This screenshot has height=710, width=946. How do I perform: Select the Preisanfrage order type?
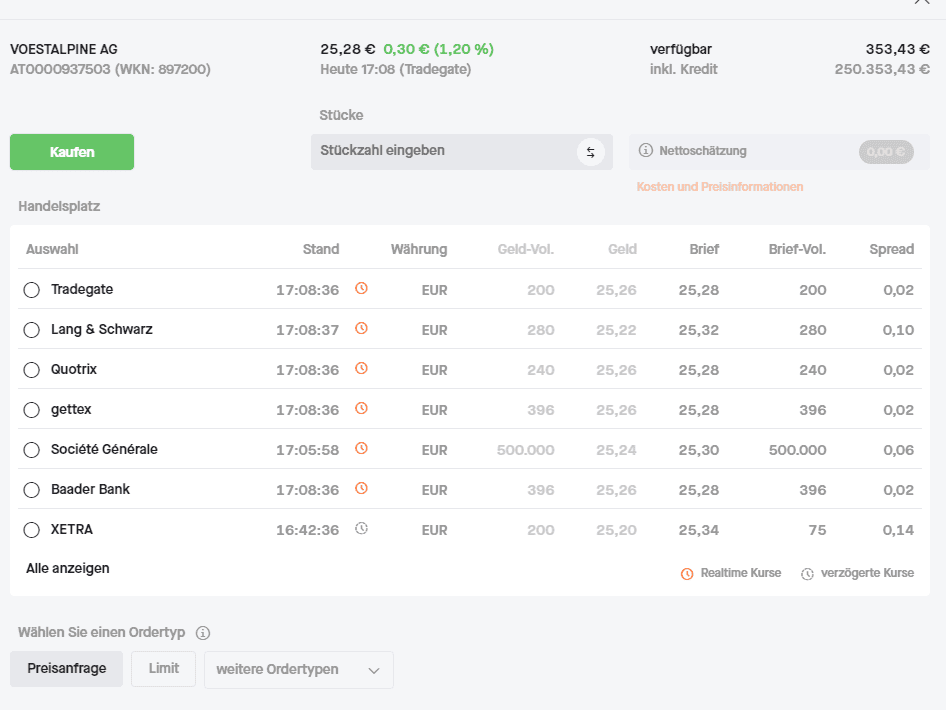coord(66,669)
